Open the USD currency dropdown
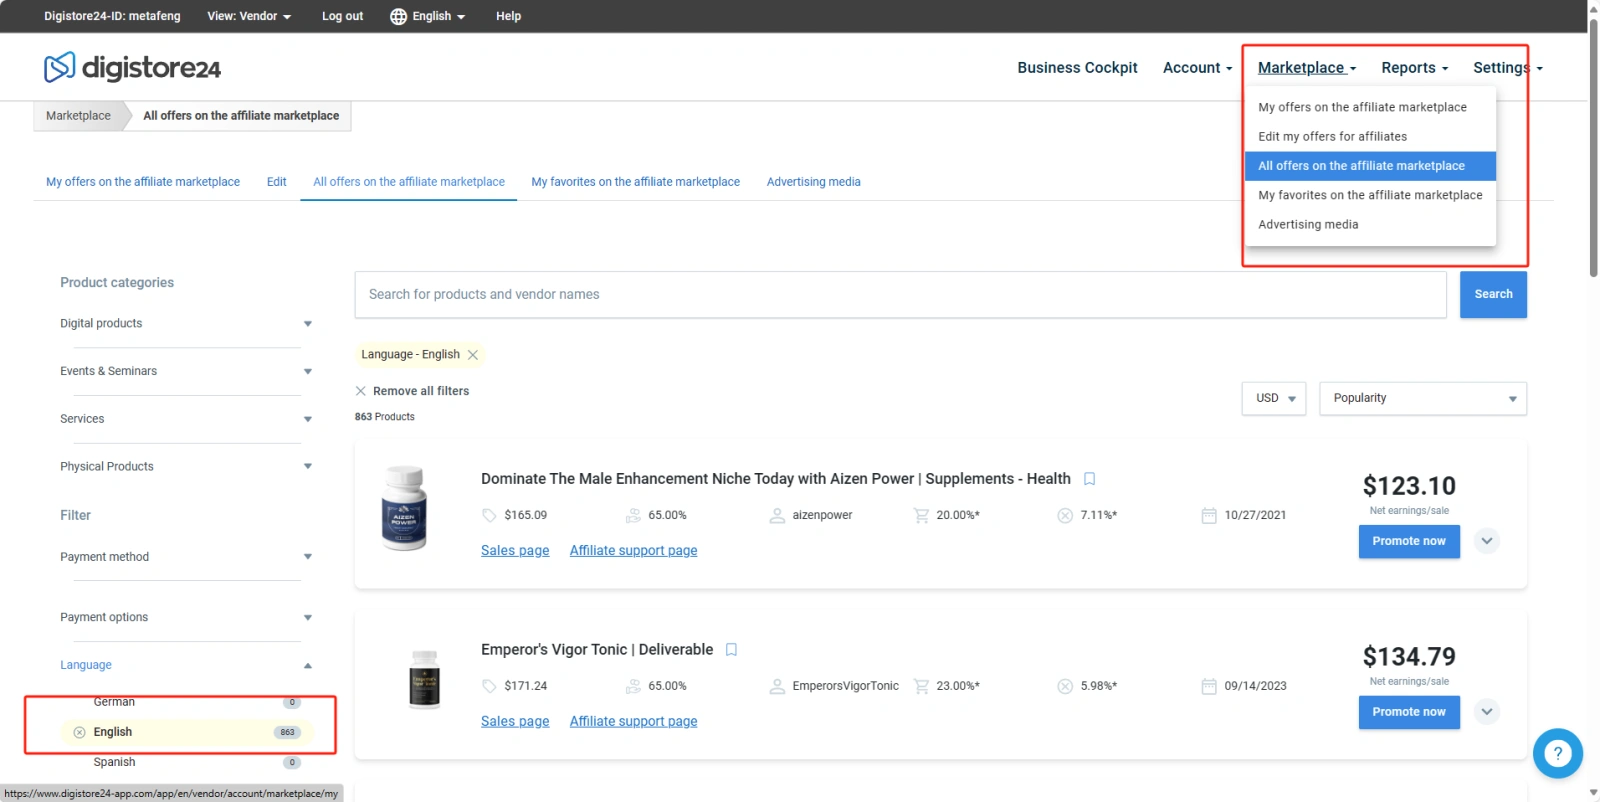The width and height of the screenshot is (1600, 802). point(1273,398)
